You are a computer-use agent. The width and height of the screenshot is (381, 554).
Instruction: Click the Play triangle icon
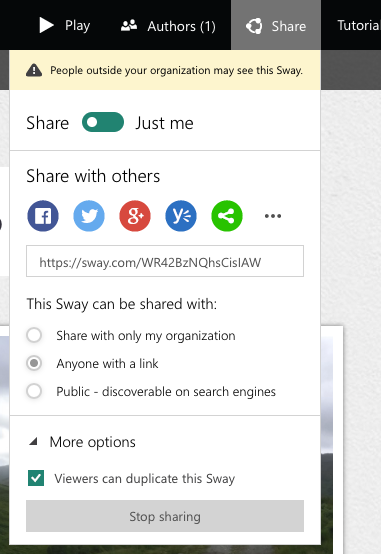(x=46, y=25)
